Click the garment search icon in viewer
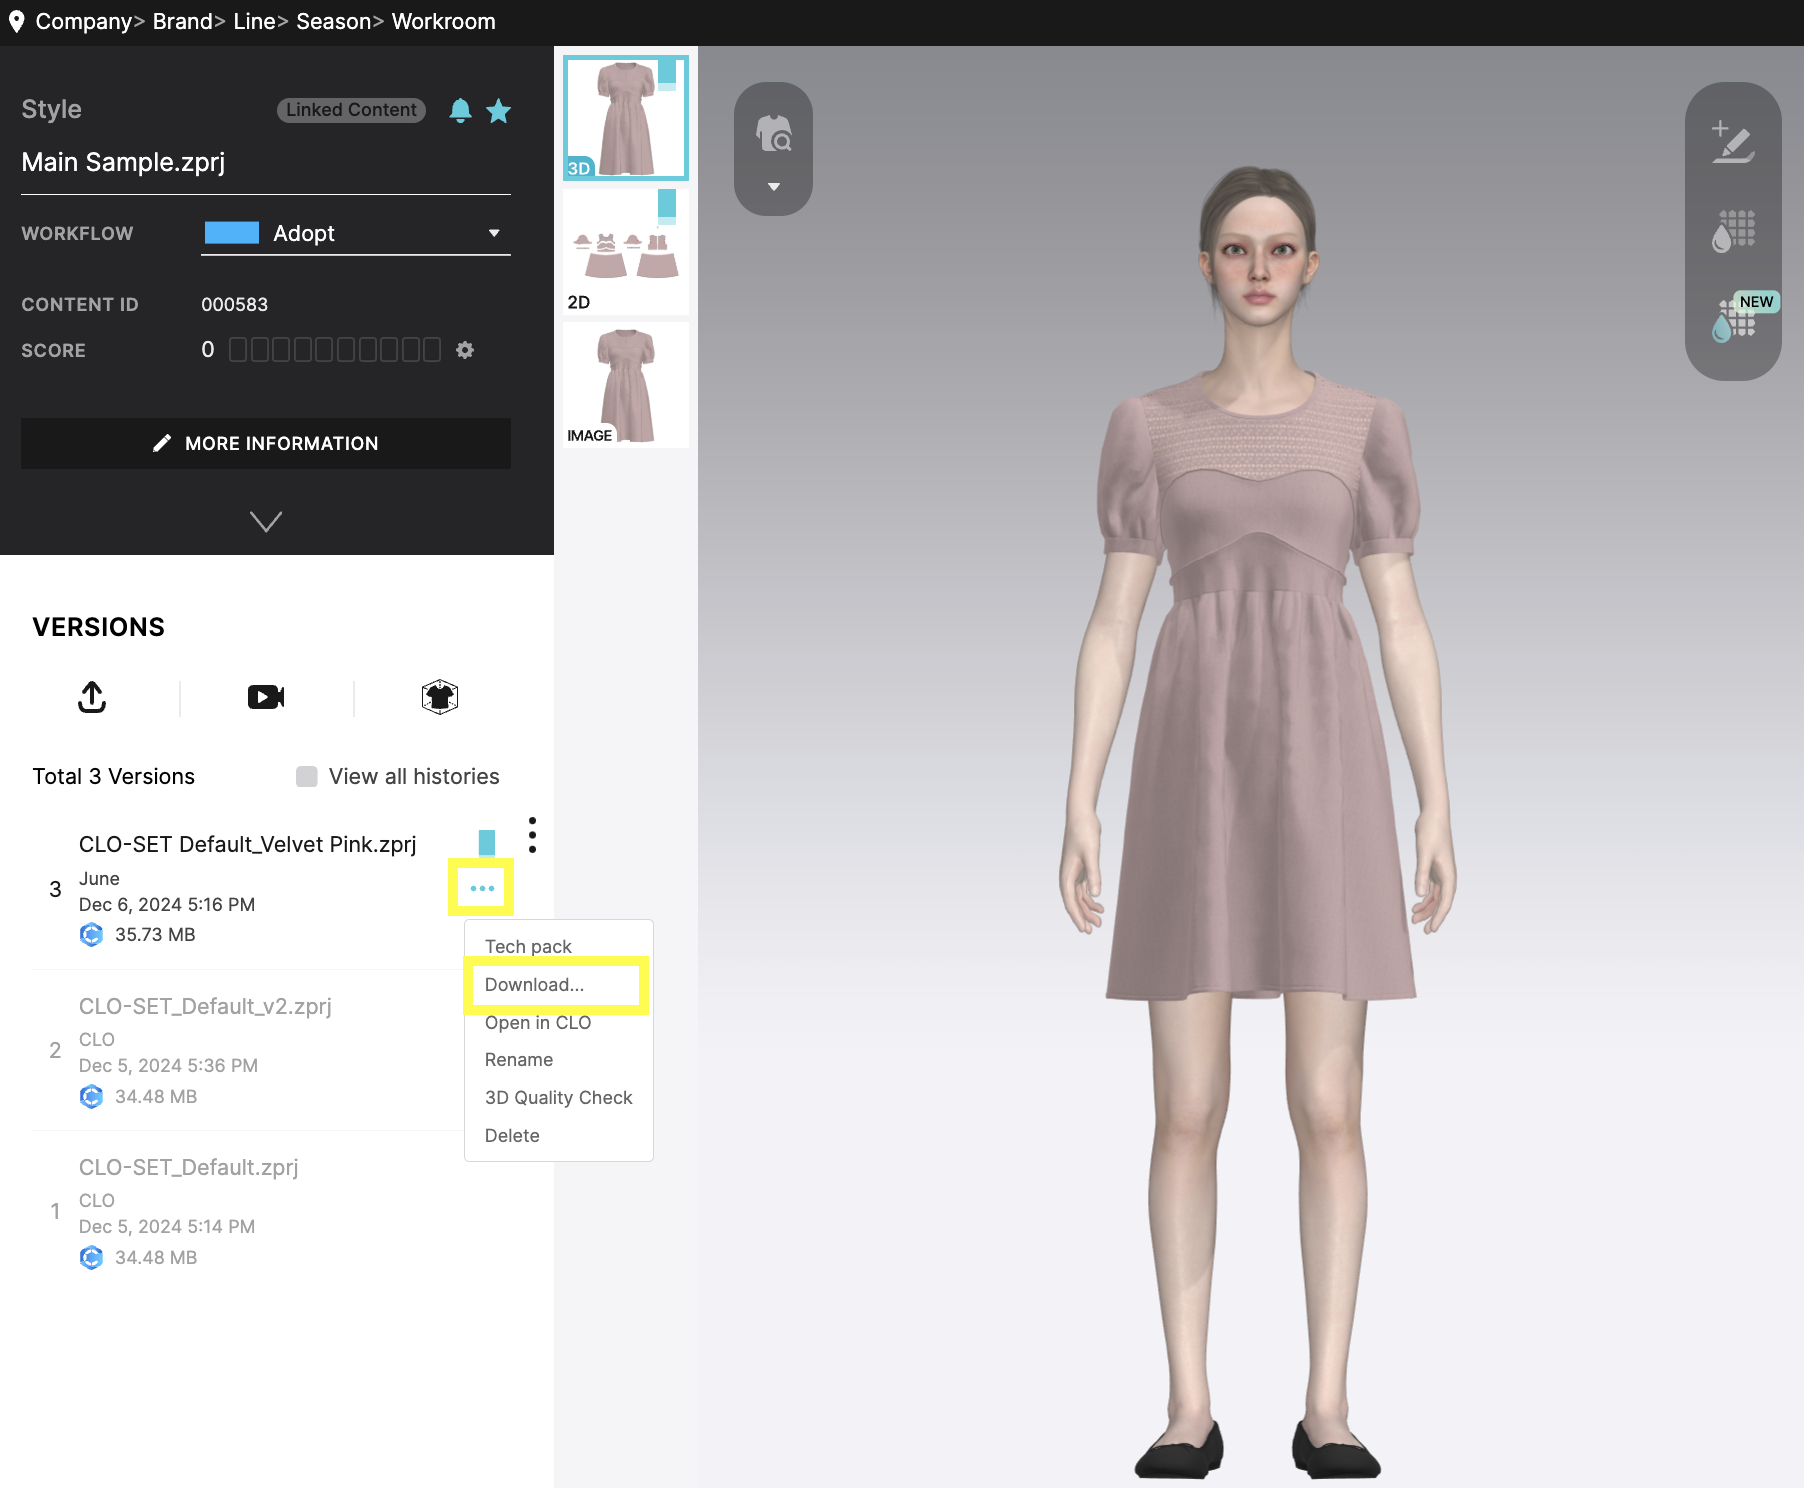This screenshot has width=1804, height=1488. (x=773, y=134)
